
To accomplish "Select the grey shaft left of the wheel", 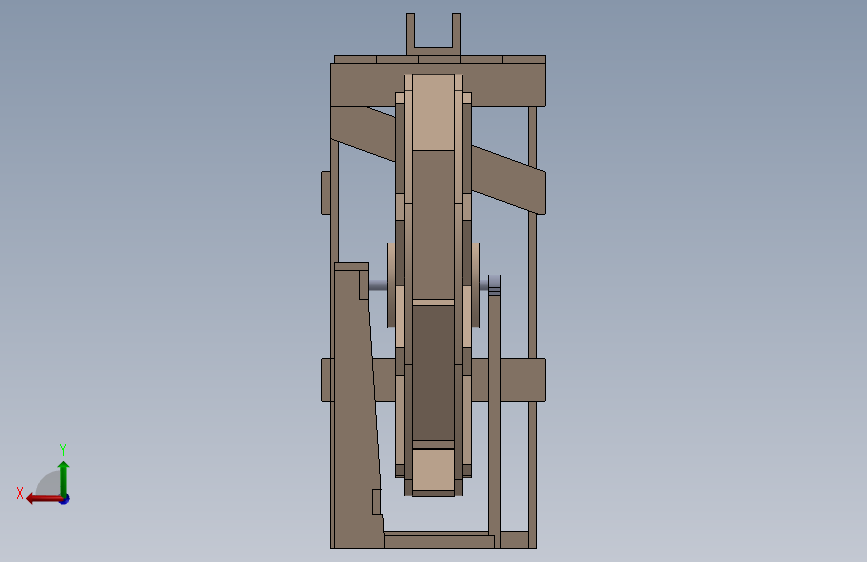I will [x=378, y=285].
